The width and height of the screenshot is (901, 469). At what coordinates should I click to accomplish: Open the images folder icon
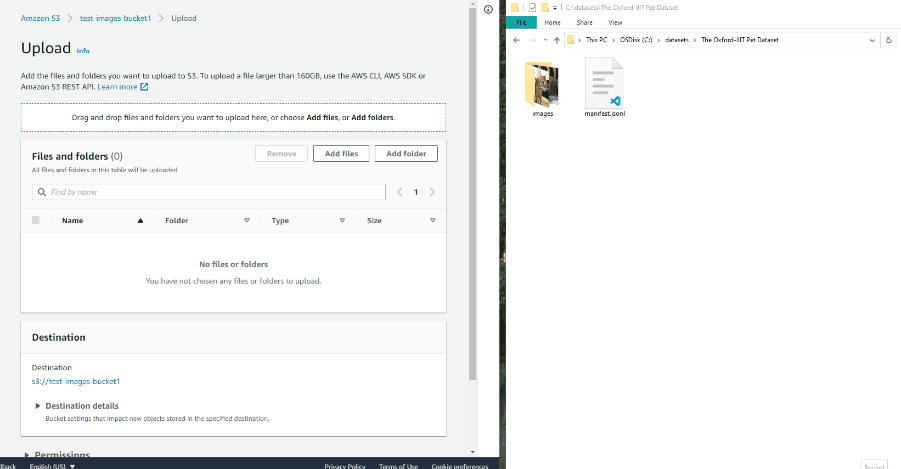(543, 83)
